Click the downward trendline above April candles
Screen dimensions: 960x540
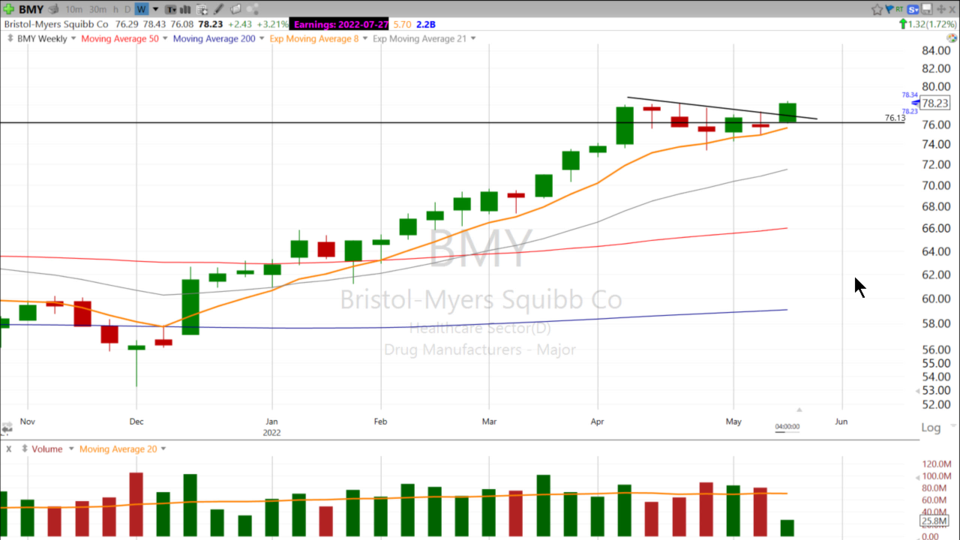pos(722,108)
